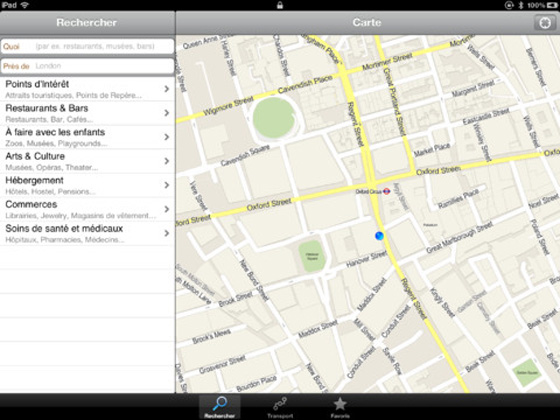The height and width of the screenshot is (420, 560).
Task: Tap the Wigmore Street map label
Action: [x=228, y=105]
